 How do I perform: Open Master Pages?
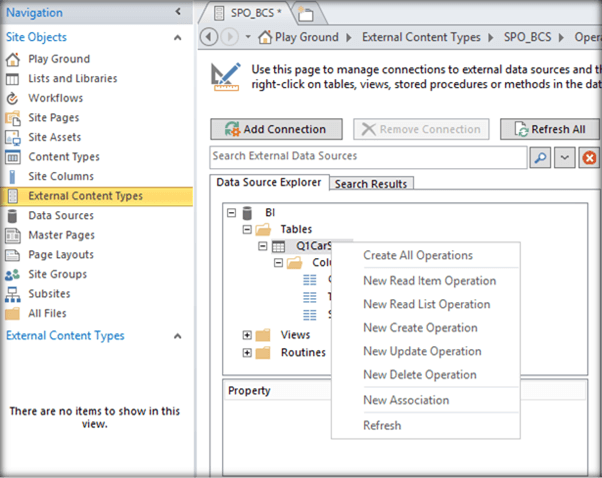[61, 235]
